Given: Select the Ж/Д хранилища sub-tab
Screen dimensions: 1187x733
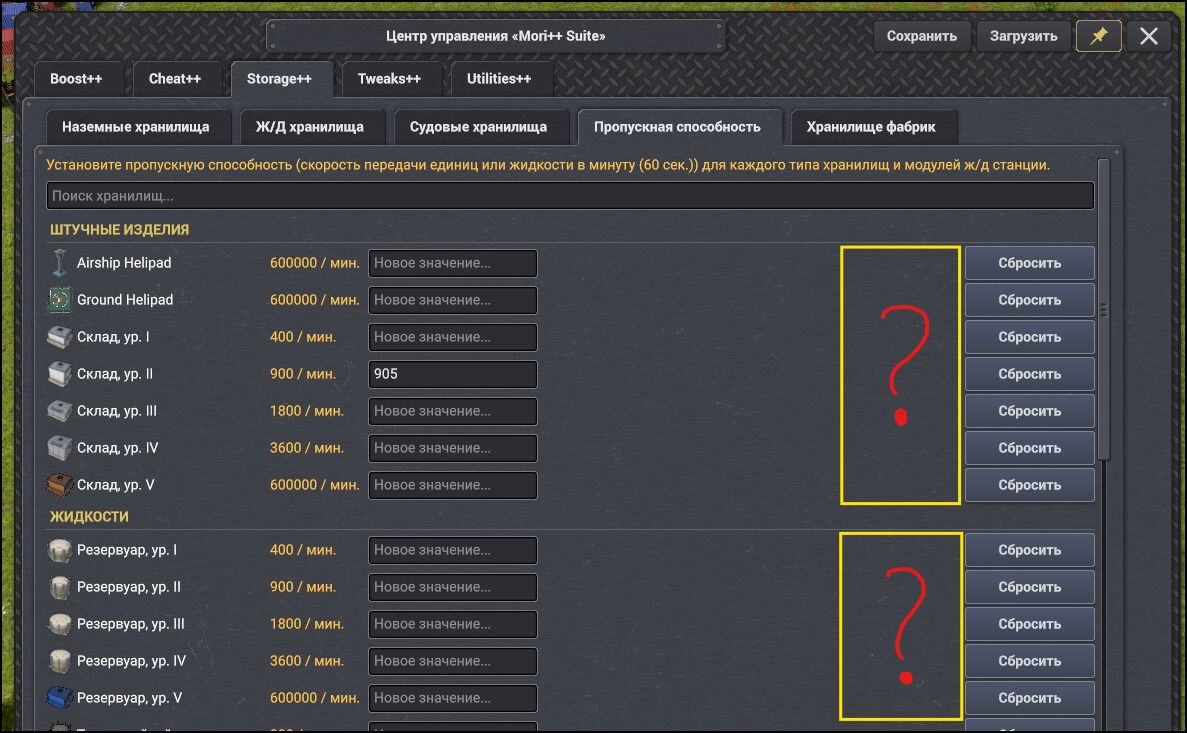Looking at the screenshot, I should pos(310,126).
